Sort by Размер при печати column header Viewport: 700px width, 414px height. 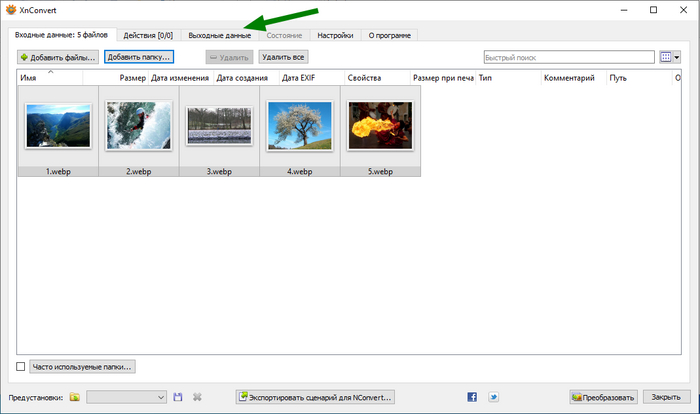coord(443,78)
